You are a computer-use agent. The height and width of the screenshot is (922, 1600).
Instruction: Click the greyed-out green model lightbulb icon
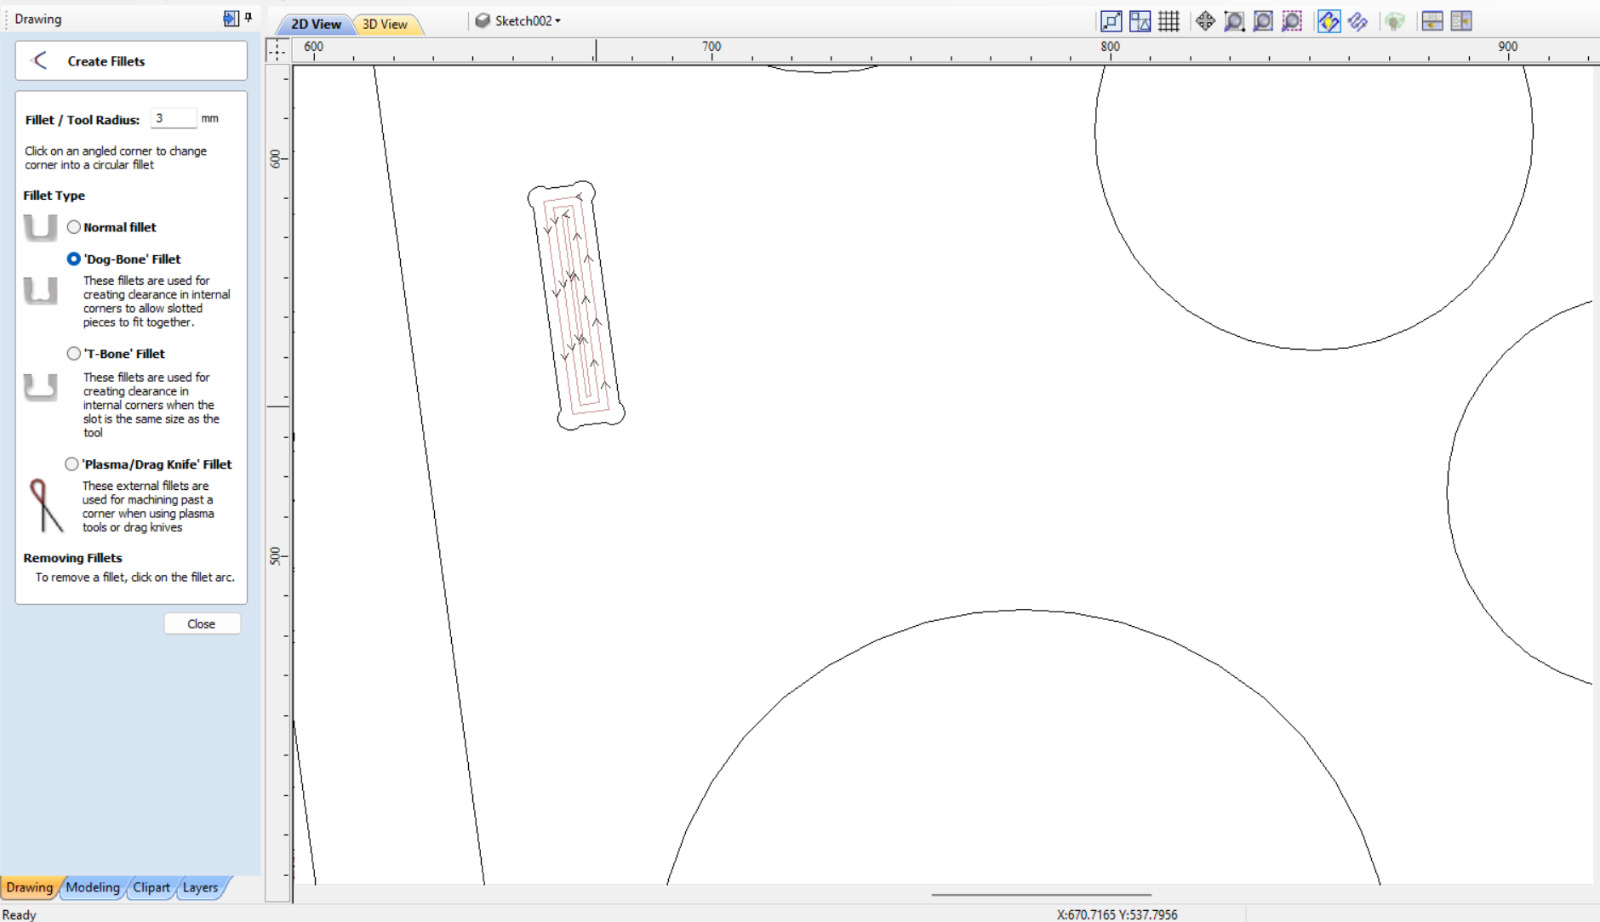coord(1395,21)
